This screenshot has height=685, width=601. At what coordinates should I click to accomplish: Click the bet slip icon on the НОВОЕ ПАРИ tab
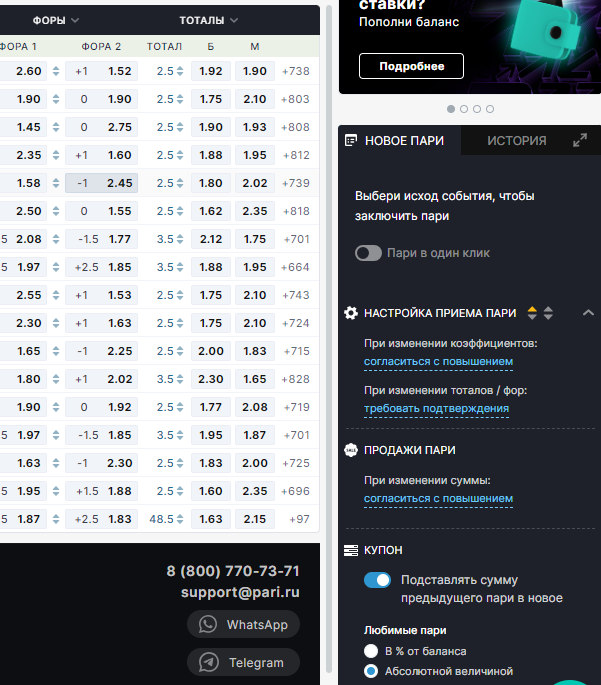[351, 141]
